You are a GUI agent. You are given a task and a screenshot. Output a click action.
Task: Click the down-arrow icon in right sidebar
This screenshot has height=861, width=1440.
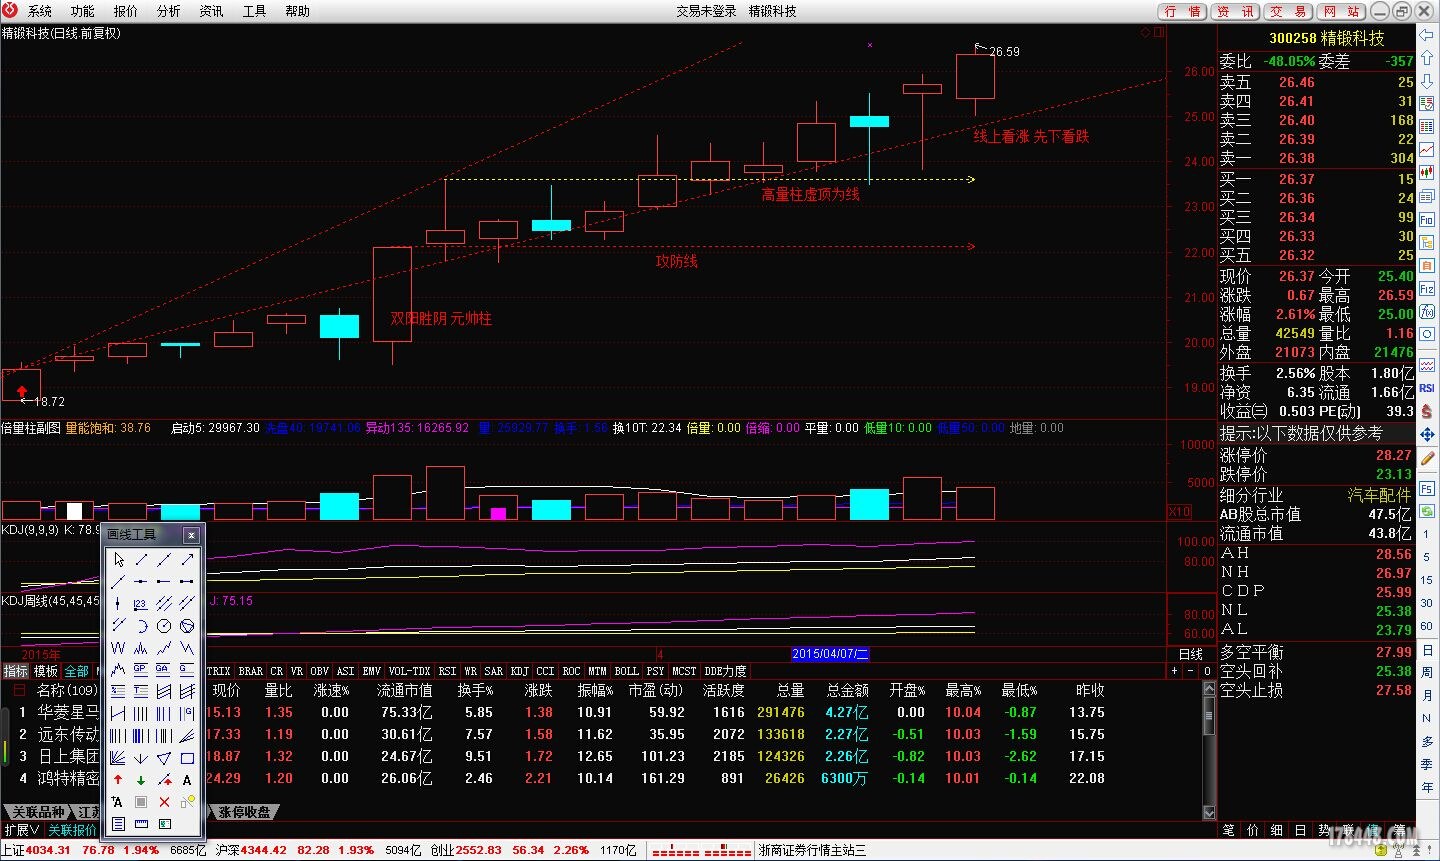[x=1427, y=82]
